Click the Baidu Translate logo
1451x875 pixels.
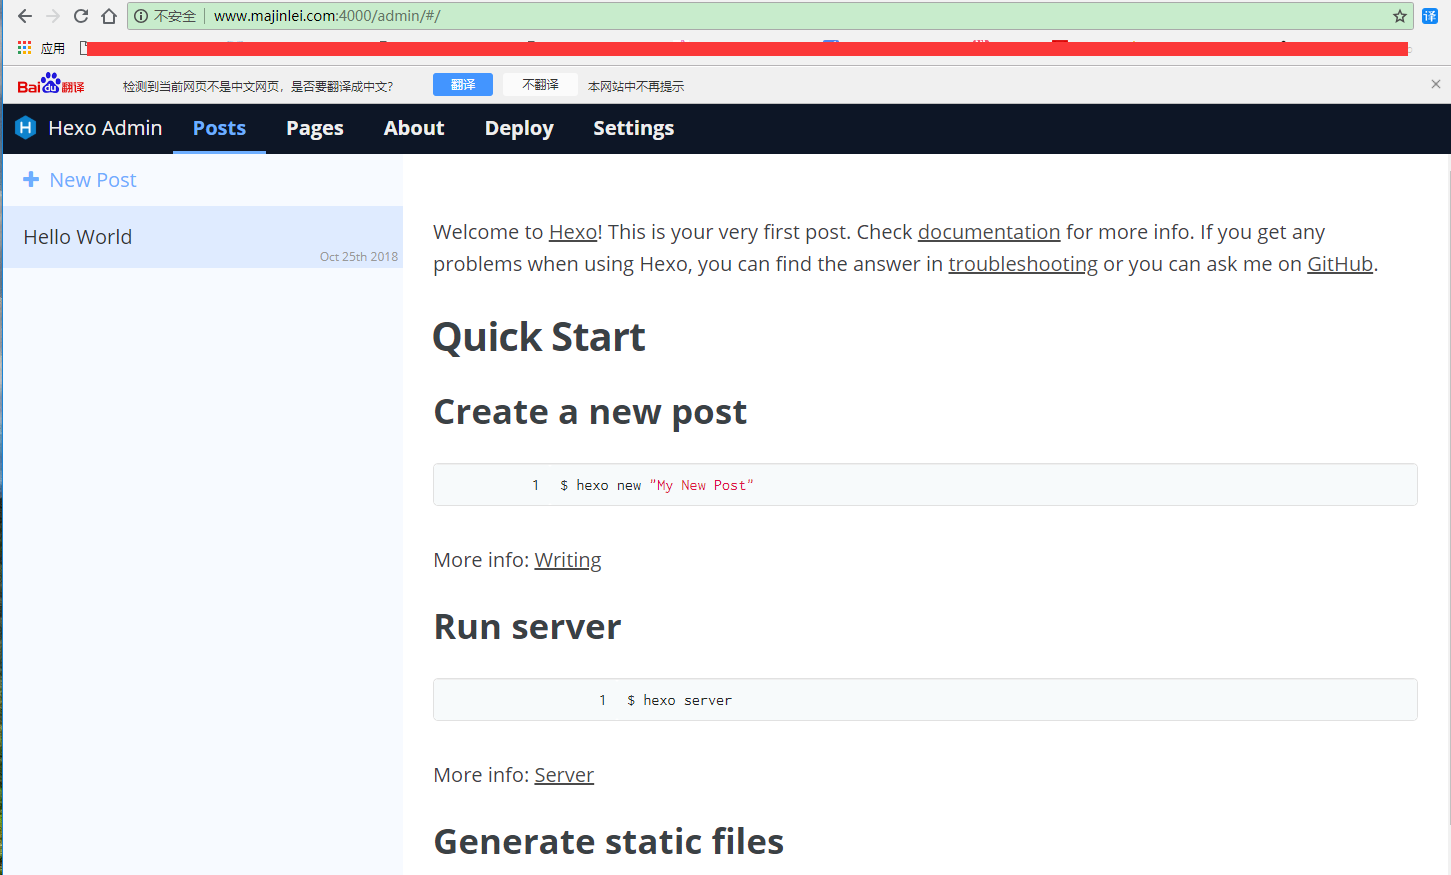51,85
